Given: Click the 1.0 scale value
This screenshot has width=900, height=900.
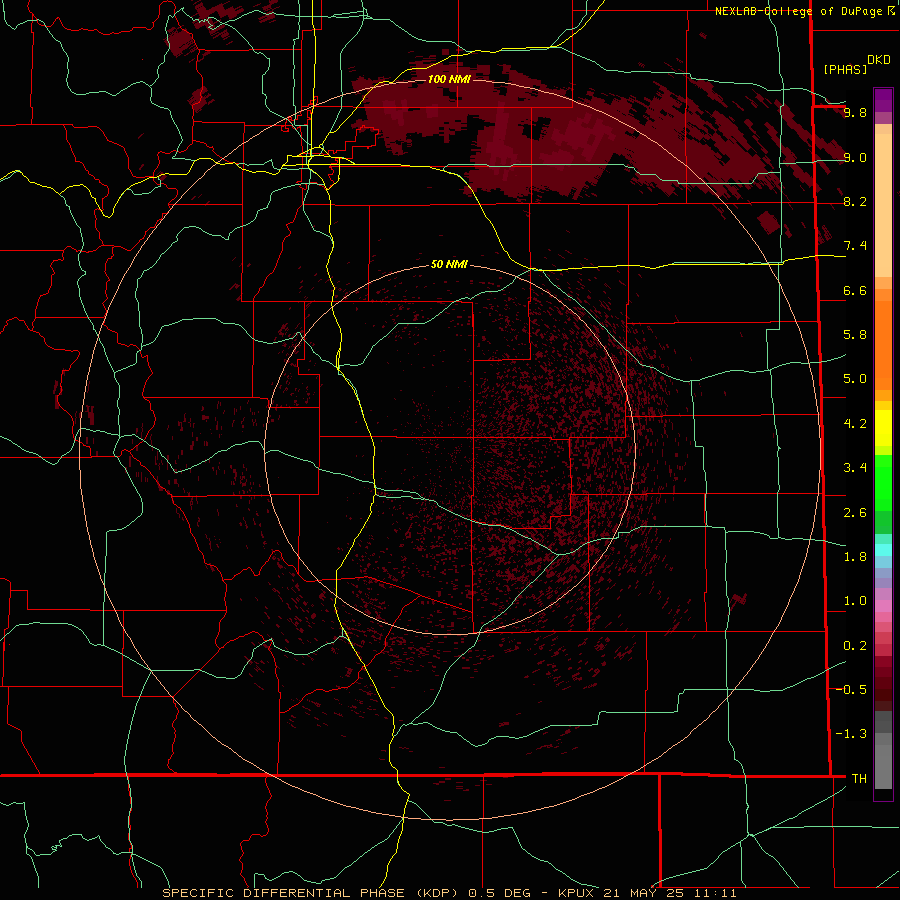Looking at the screenshot, I should tap(855, 601).
